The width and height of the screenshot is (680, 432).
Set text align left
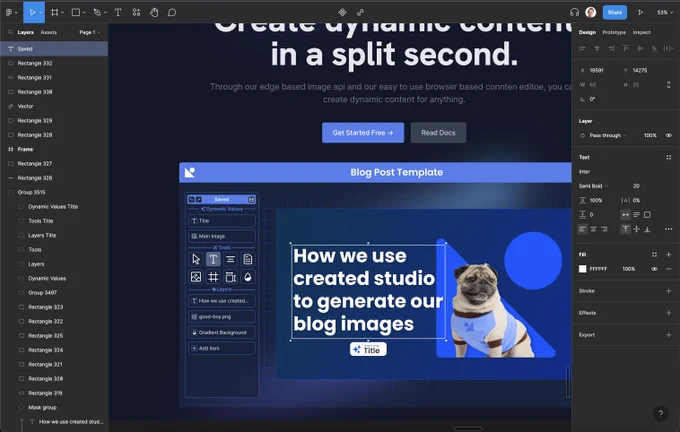pyautogui.click(x=582, y=229)
